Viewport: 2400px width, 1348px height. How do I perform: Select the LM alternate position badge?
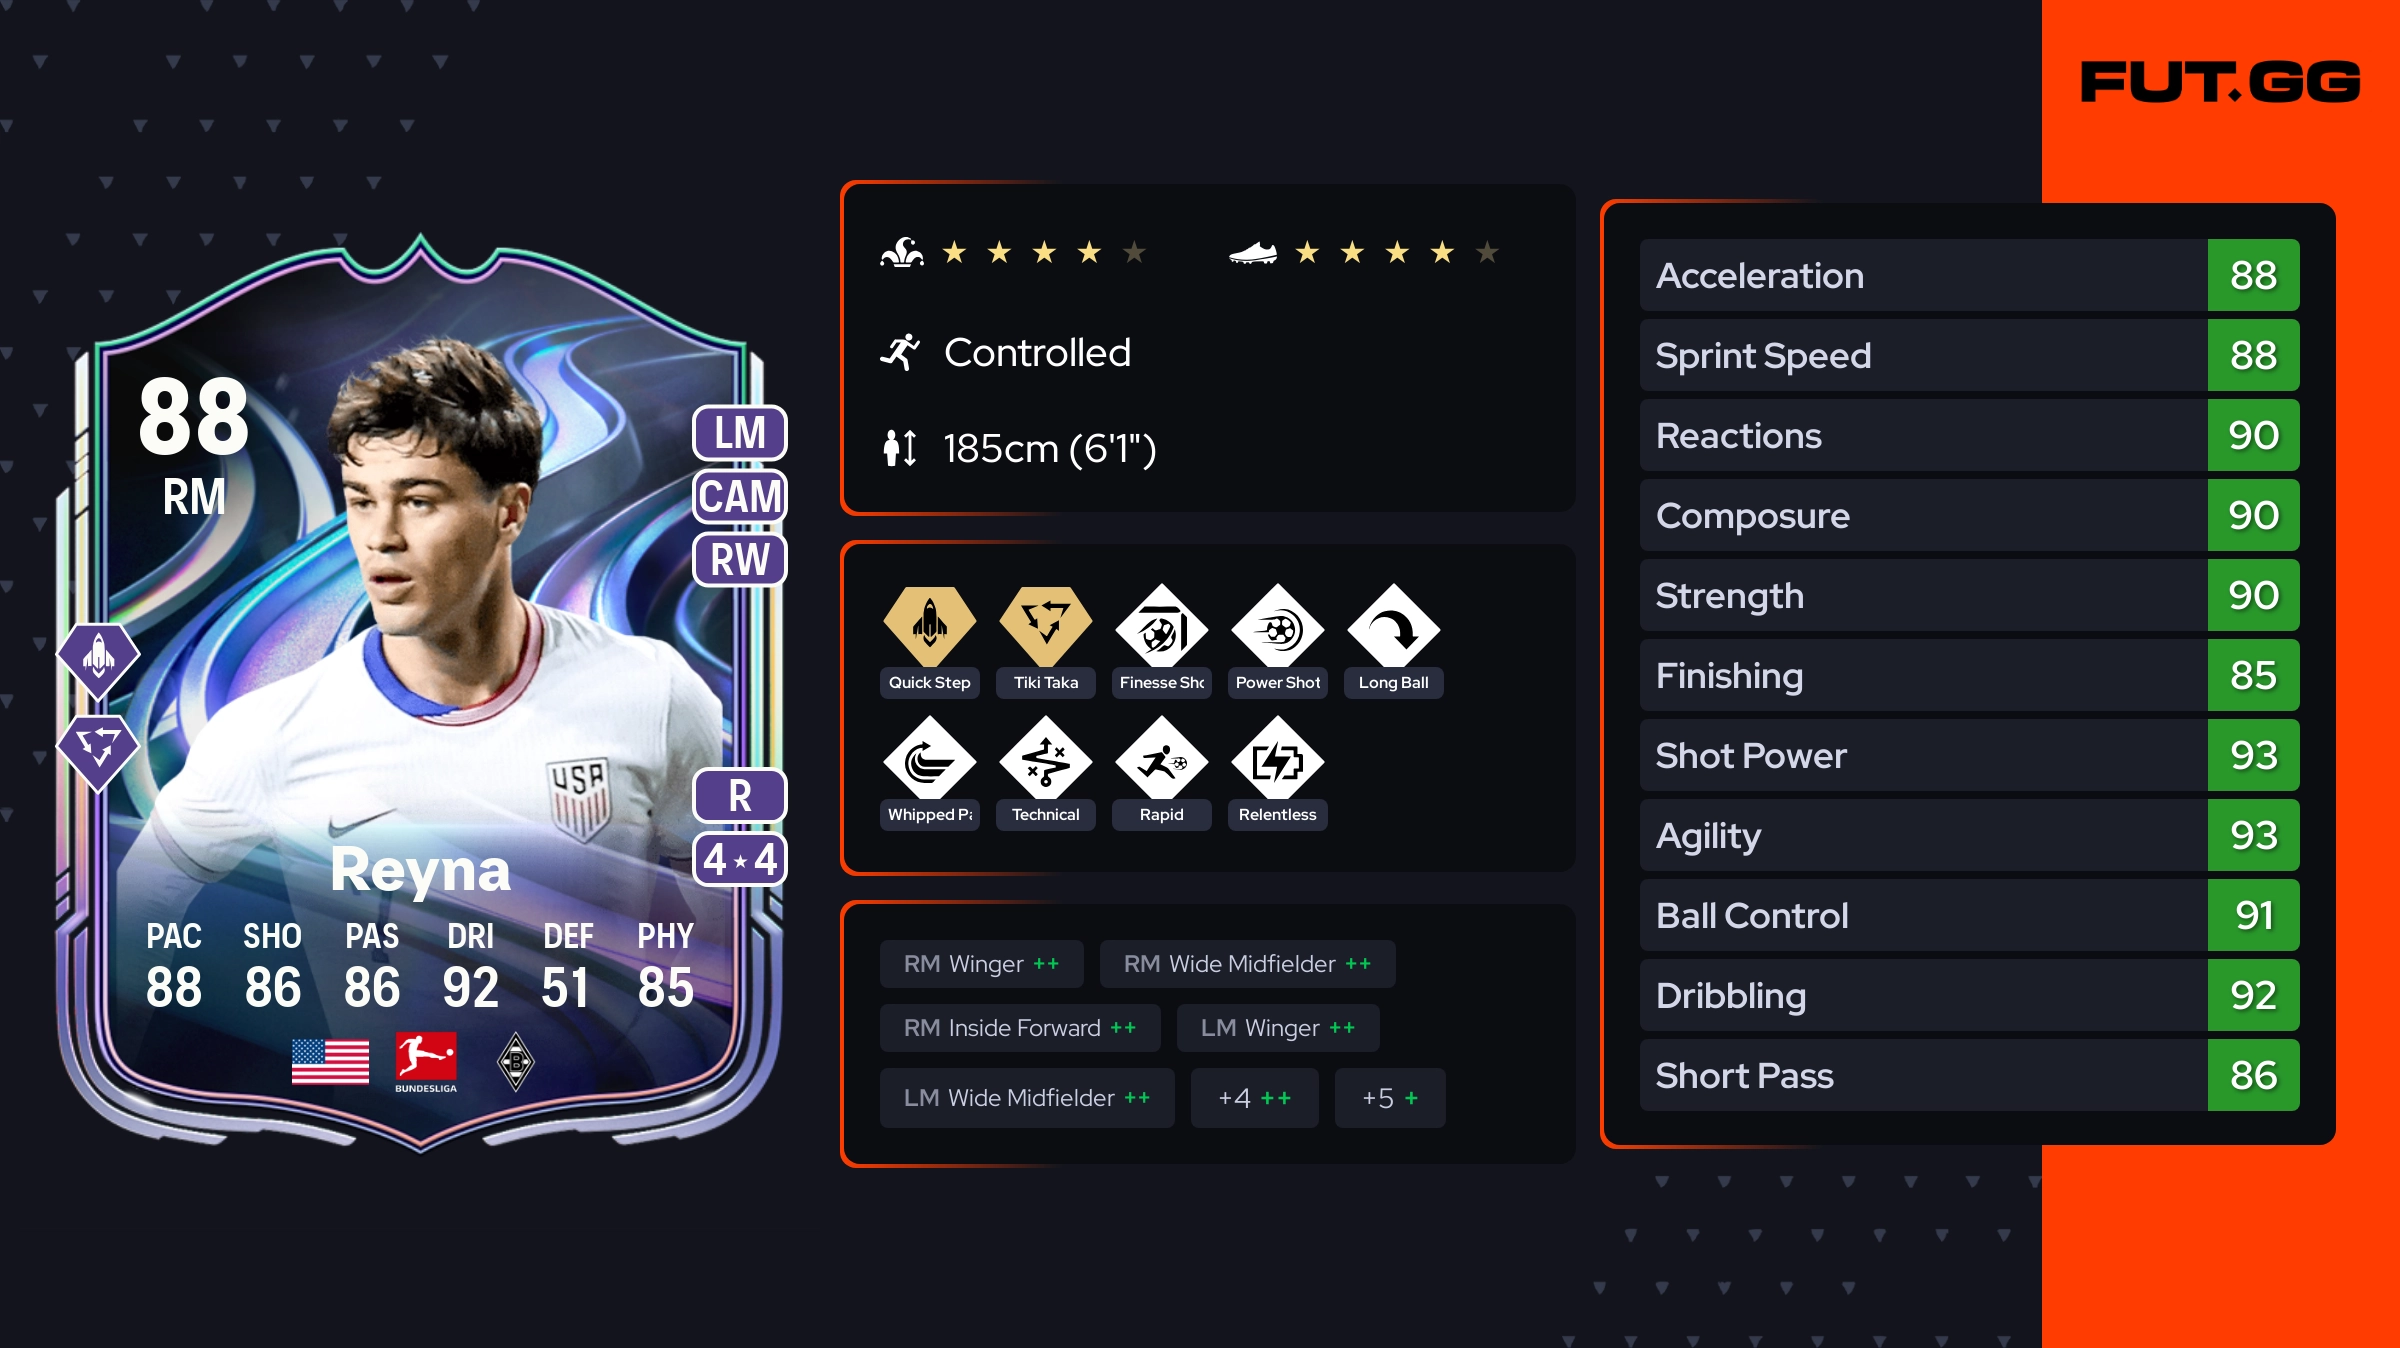pyautogui.click(x=740, y=433)
